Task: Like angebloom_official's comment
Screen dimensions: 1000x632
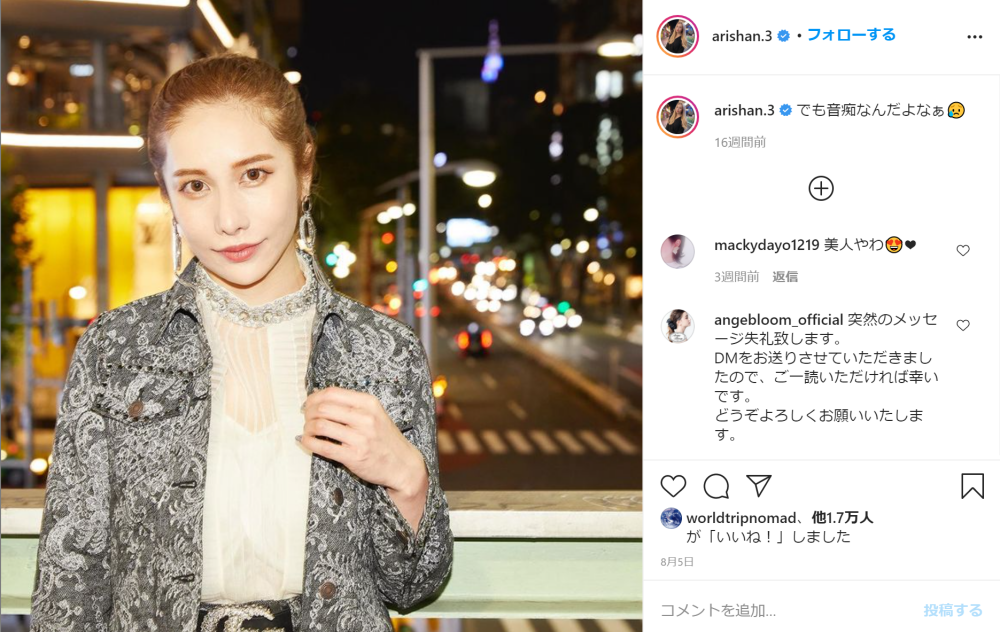Action: click(963, 325)
